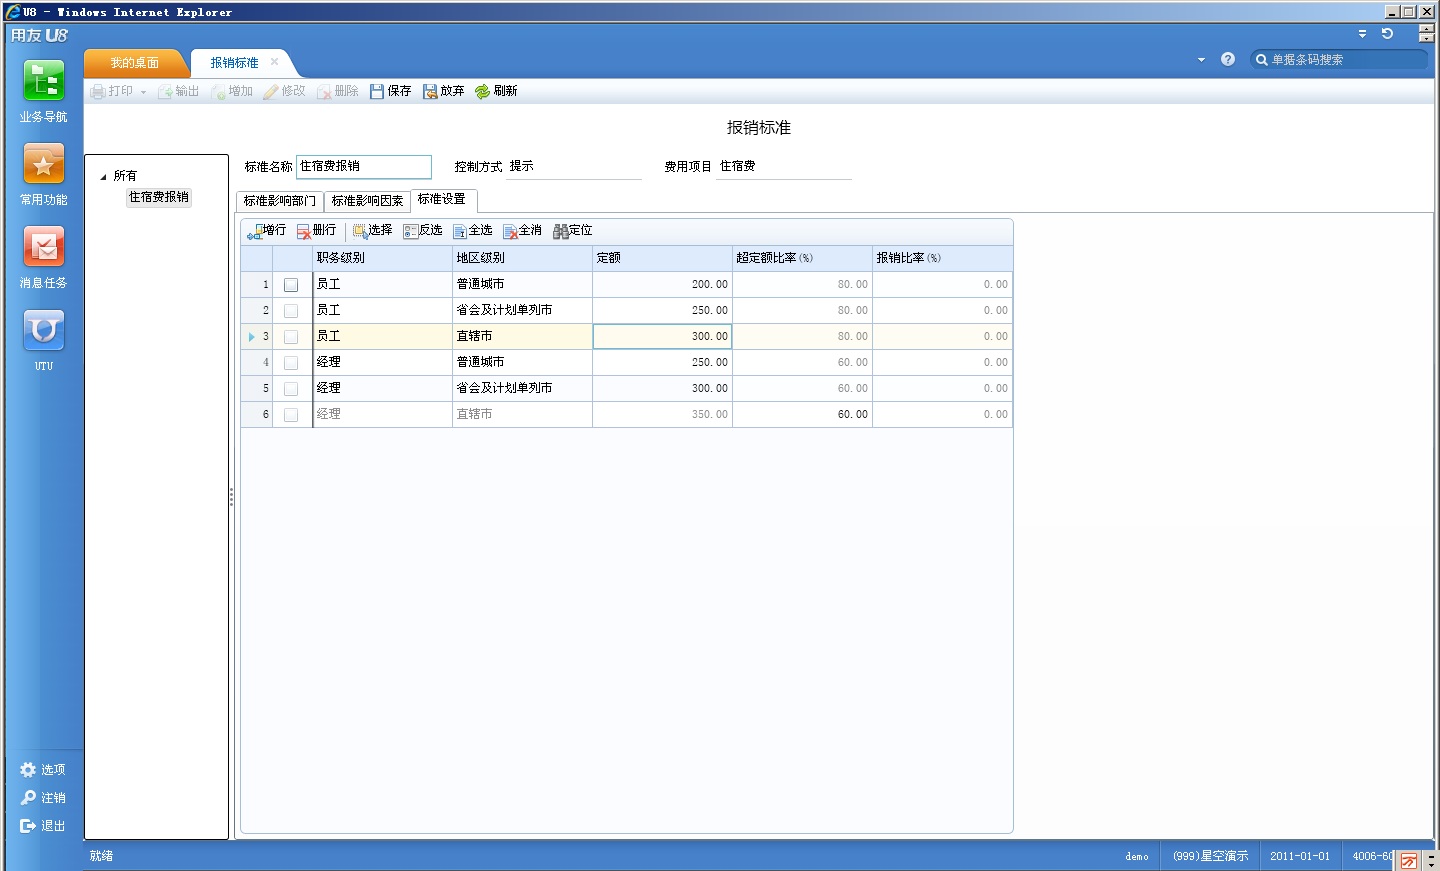The image size is (1440, 871).
Task: Exit using the 退出 icon
Action: click(28, 826)
